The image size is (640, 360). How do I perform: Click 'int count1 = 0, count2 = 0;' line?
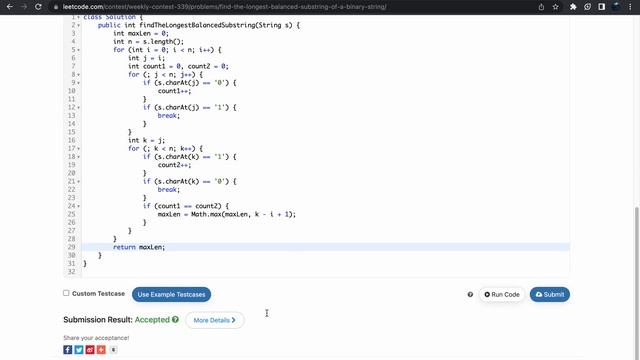pyautogui.click(x=178, y=66)
